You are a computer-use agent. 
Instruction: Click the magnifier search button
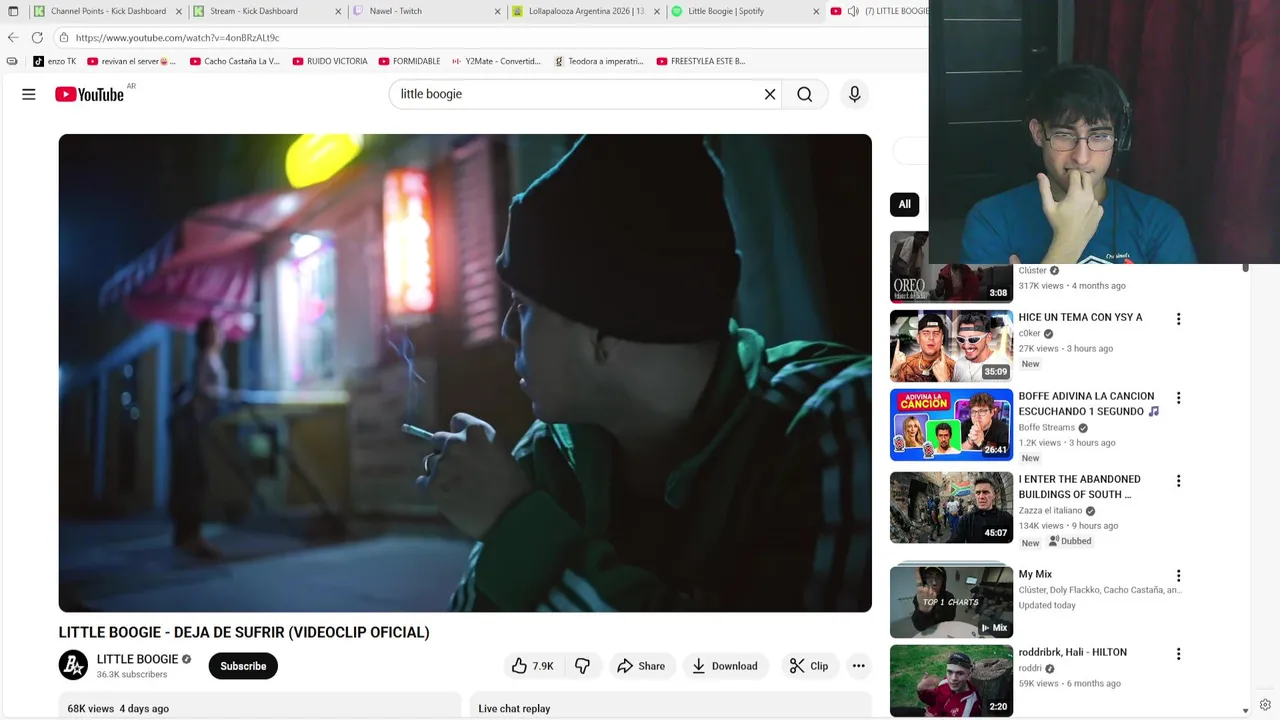(x=805, y=94)
